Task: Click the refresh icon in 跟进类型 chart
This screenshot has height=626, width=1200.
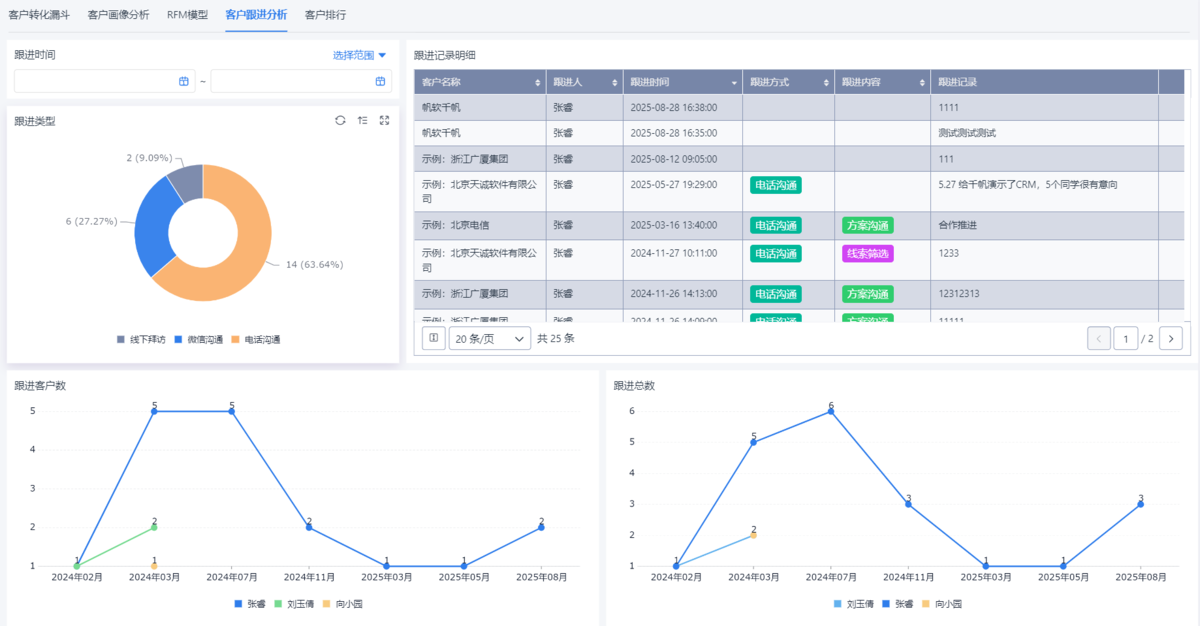Action: [x=340, y=120]
